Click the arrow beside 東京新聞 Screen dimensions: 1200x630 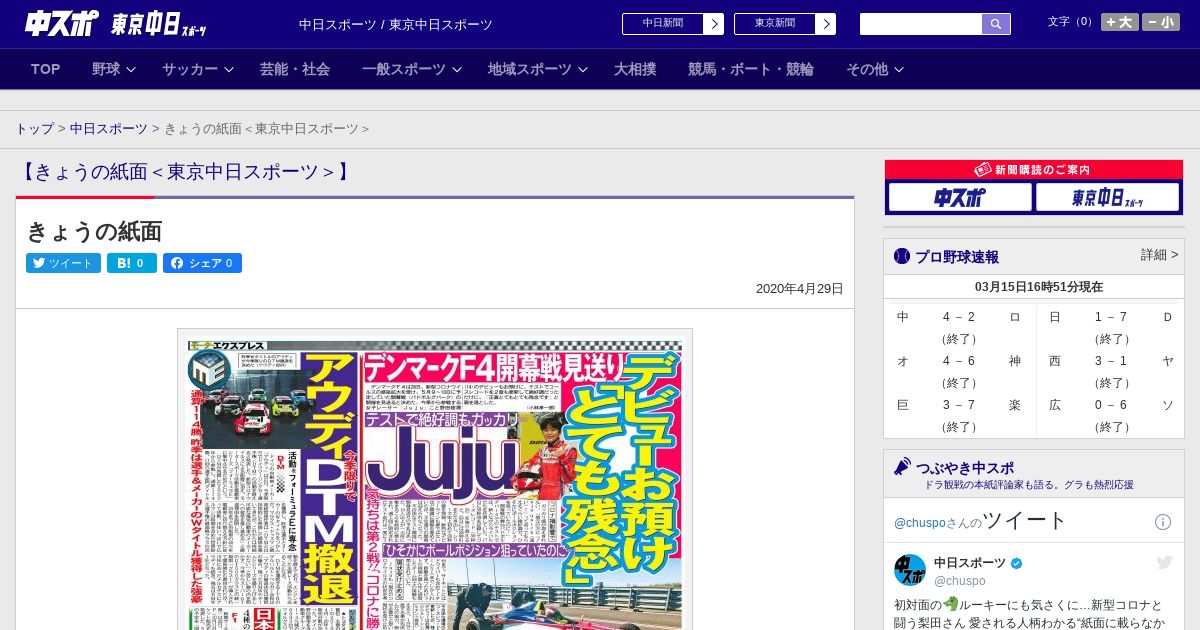pyautogui.click(x=826, y=24)
